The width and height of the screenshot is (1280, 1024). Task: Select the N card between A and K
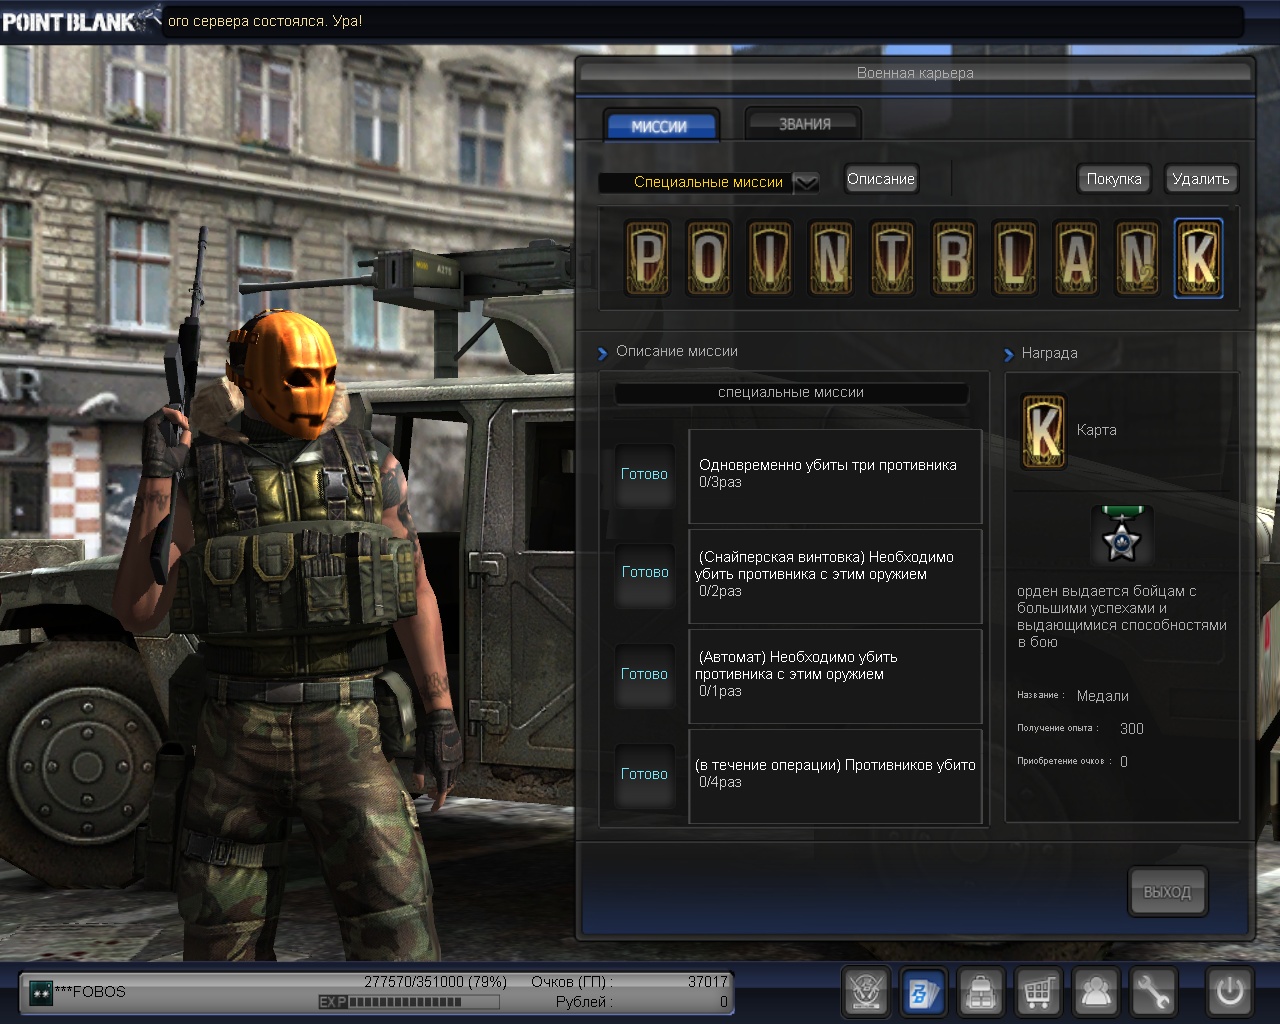(1137, 258)
